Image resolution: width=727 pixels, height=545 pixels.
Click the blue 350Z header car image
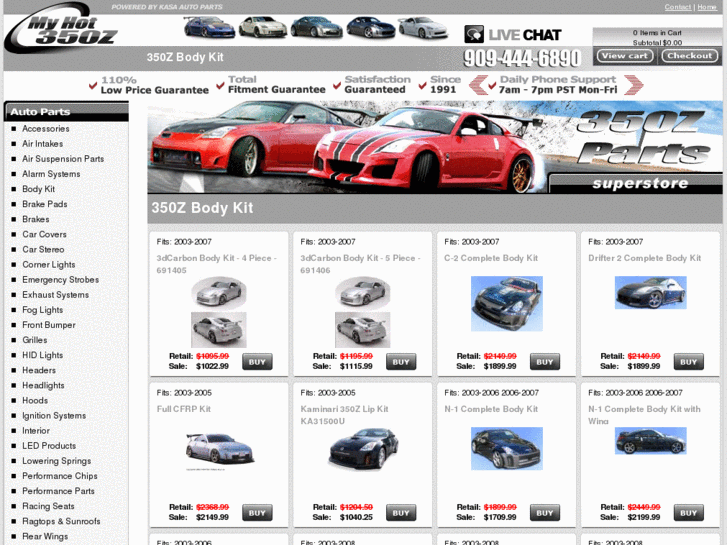pos(210,27)
